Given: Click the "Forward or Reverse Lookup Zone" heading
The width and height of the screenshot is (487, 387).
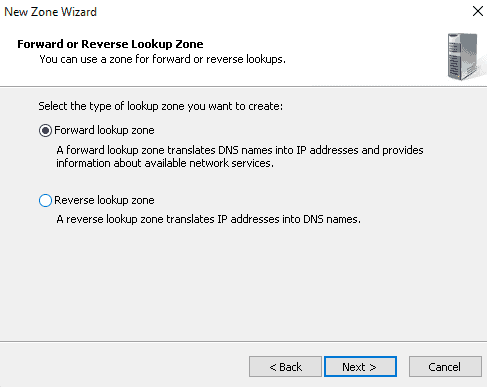Looking at the screenshot, I should pos(110,44).
